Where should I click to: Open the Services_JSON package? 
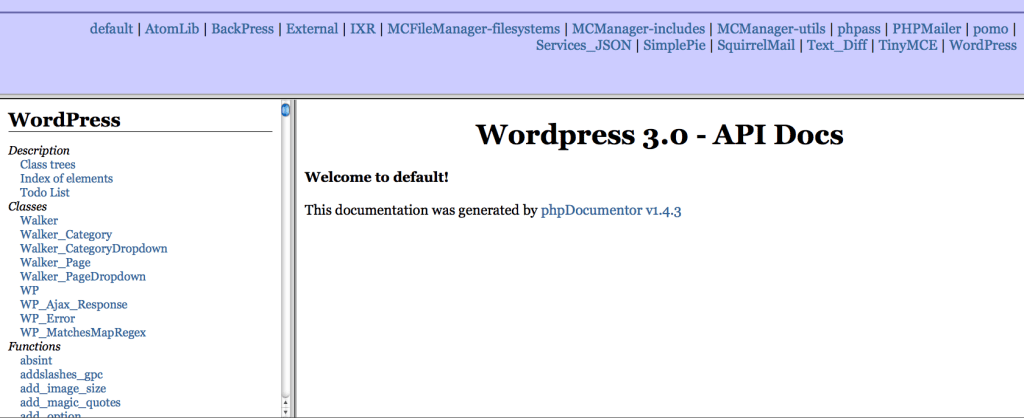(x=584, y=45)
